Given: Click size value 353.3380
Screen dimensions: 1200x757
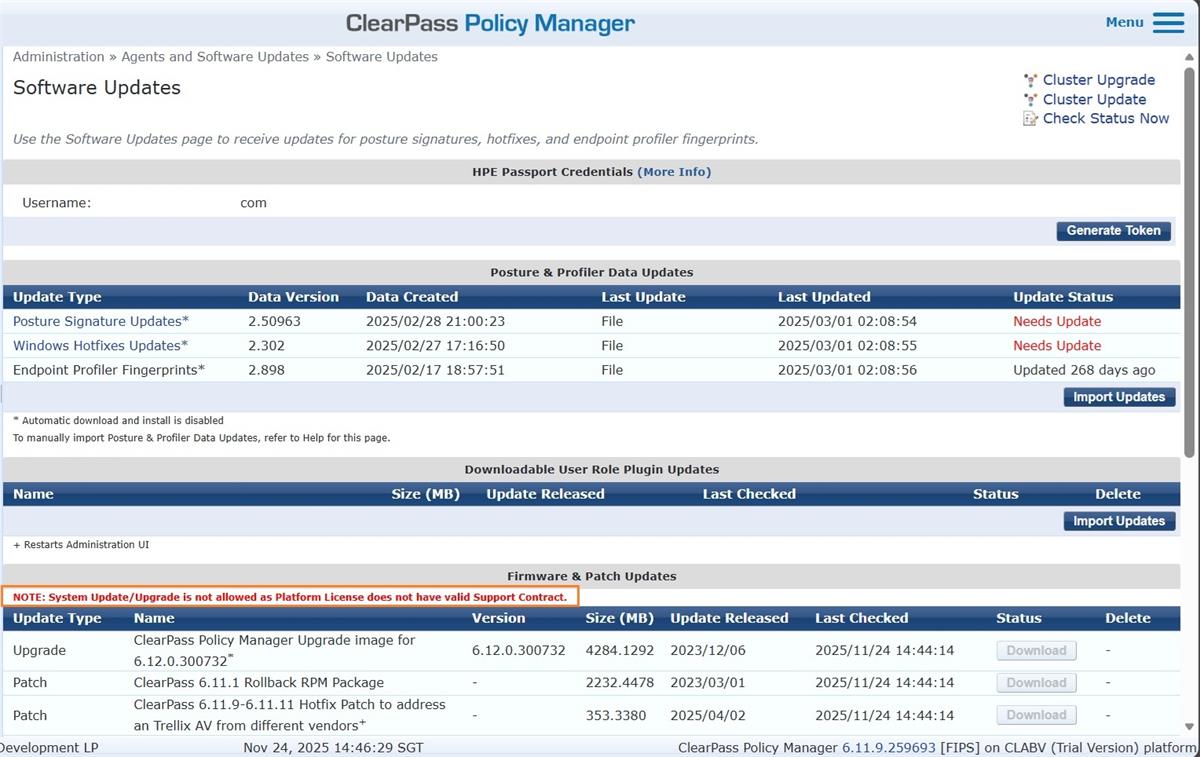Looking at the screenshot, I should 616,715.
